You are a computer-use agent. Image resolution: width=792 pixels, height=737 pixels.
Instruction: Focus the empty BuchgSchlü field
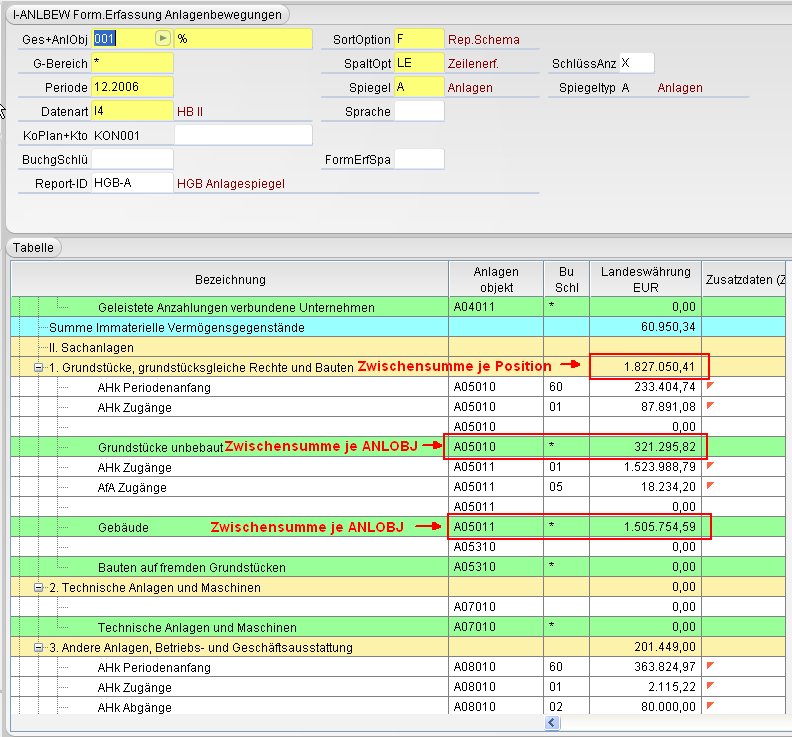click(132, 159)
